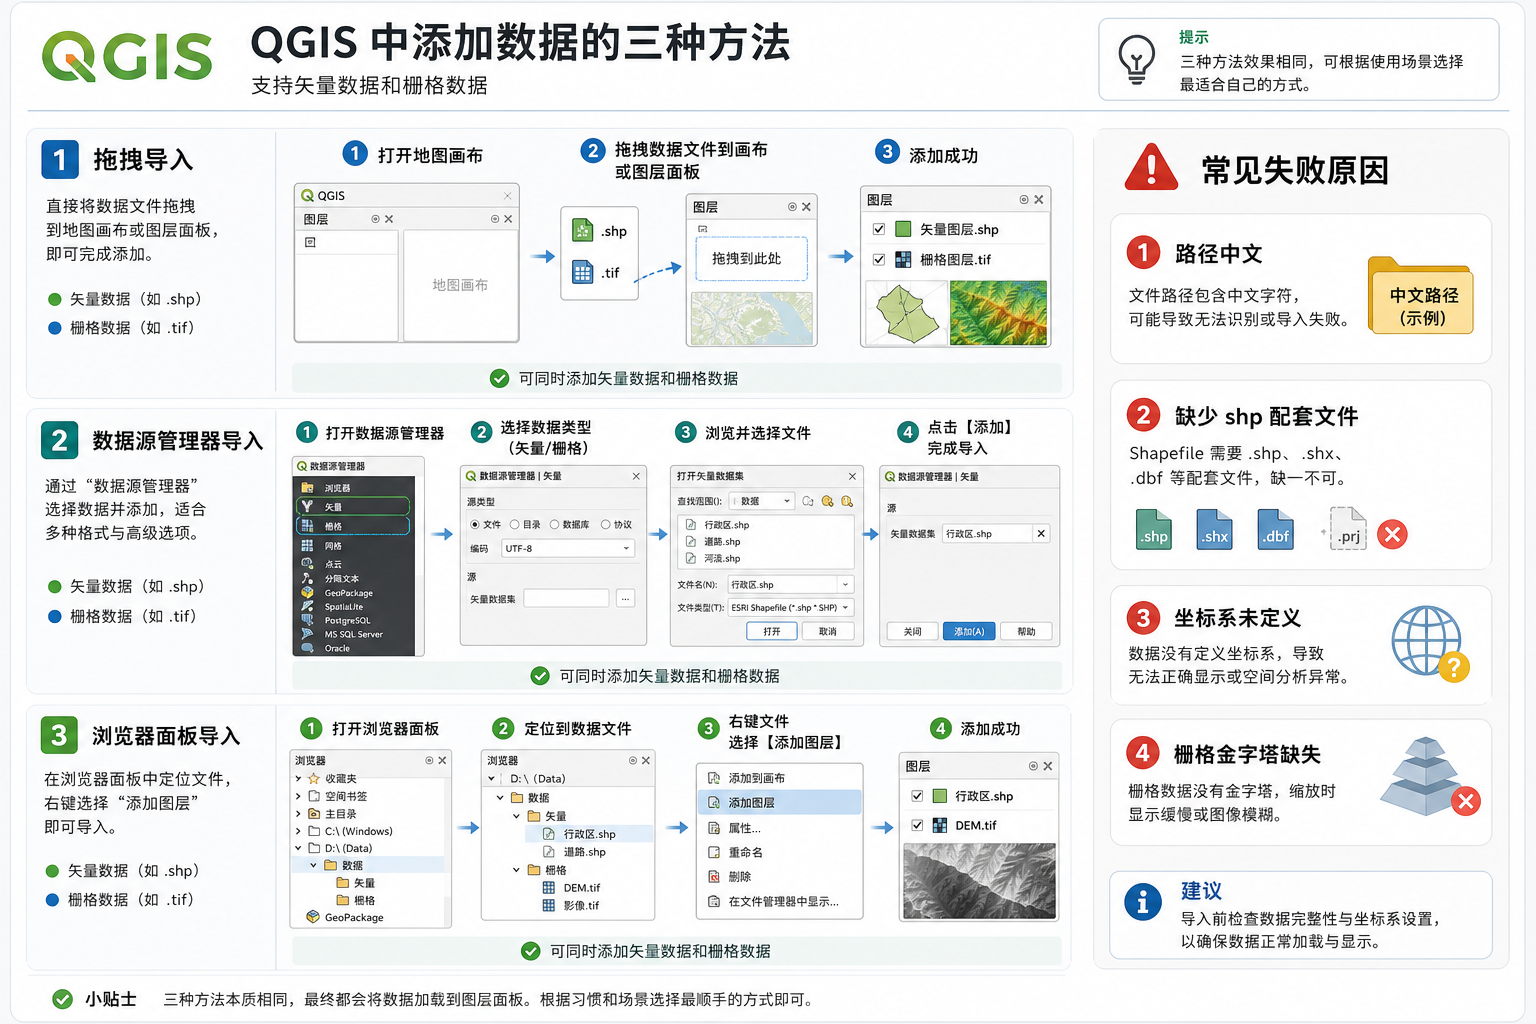Select the 浏览器 source icon in data source manager
The width and height of the screenshot is (1536, 1024).
click(307, 488)
